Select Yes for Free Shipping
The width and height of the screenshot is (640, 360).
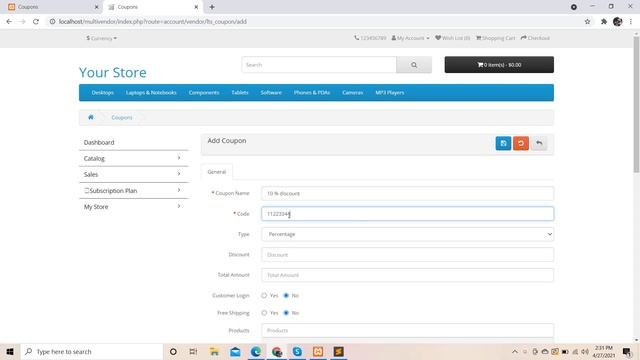264,313
